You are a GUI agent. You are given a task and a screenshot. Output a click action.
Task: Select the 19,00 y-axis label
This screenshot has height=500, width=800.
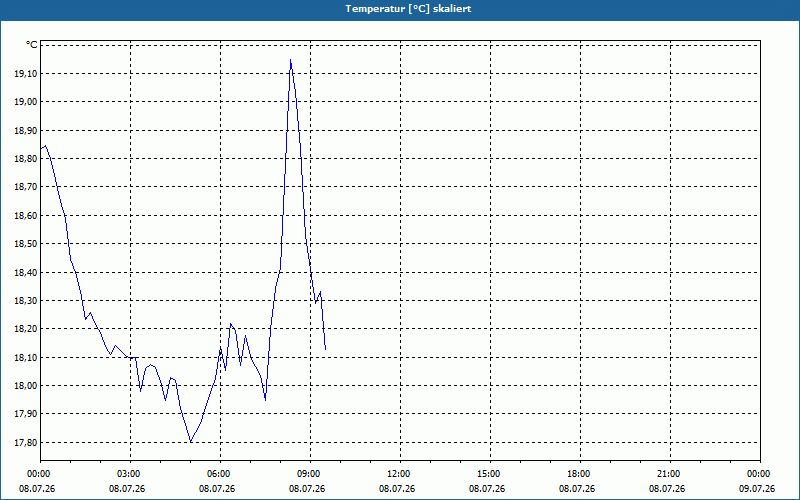(26, 102)
